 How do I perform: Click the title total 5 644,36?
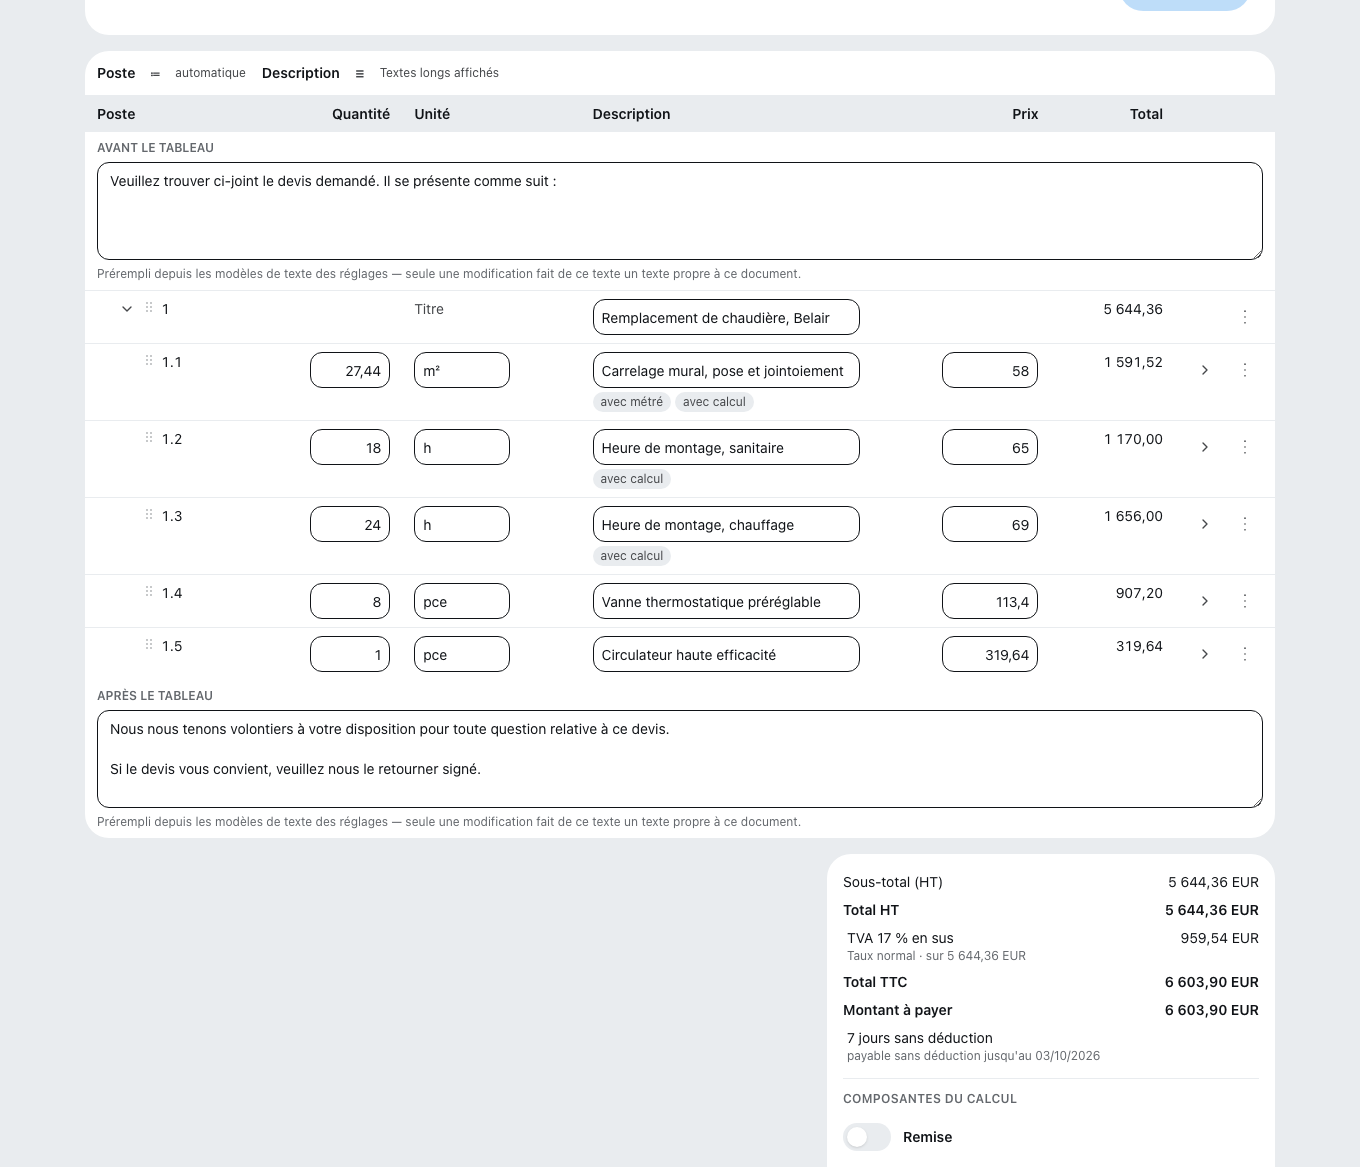pos(1133,309)
